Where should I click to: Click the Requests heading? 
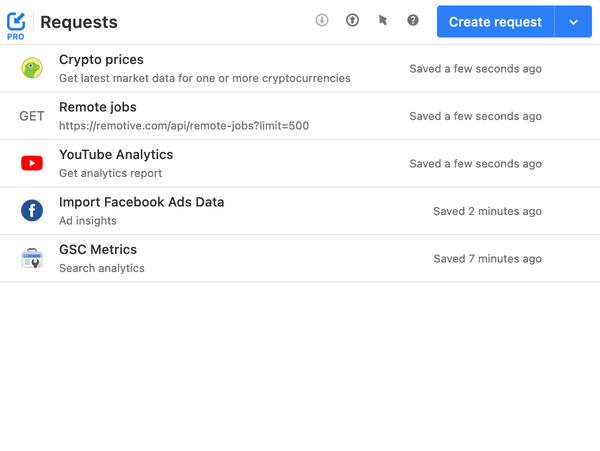coord(79,22)
